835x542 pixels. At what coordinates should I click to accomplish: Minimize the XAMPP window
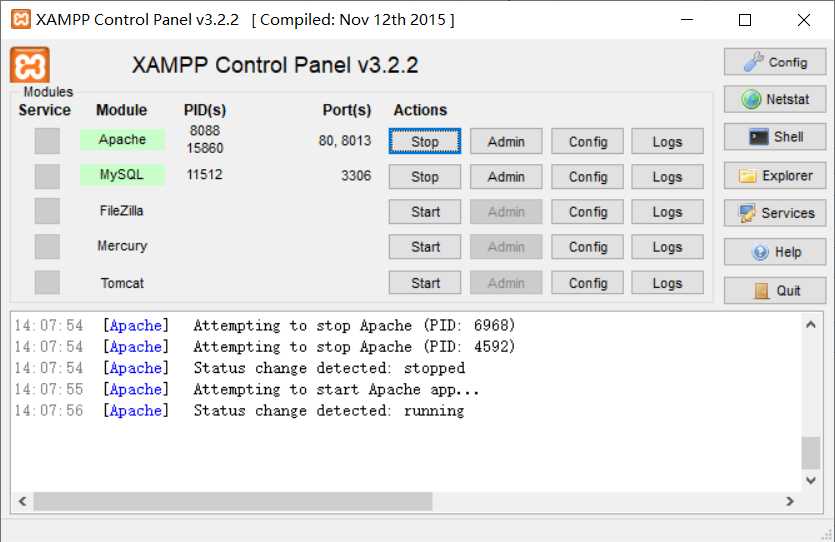click(687, 20)
